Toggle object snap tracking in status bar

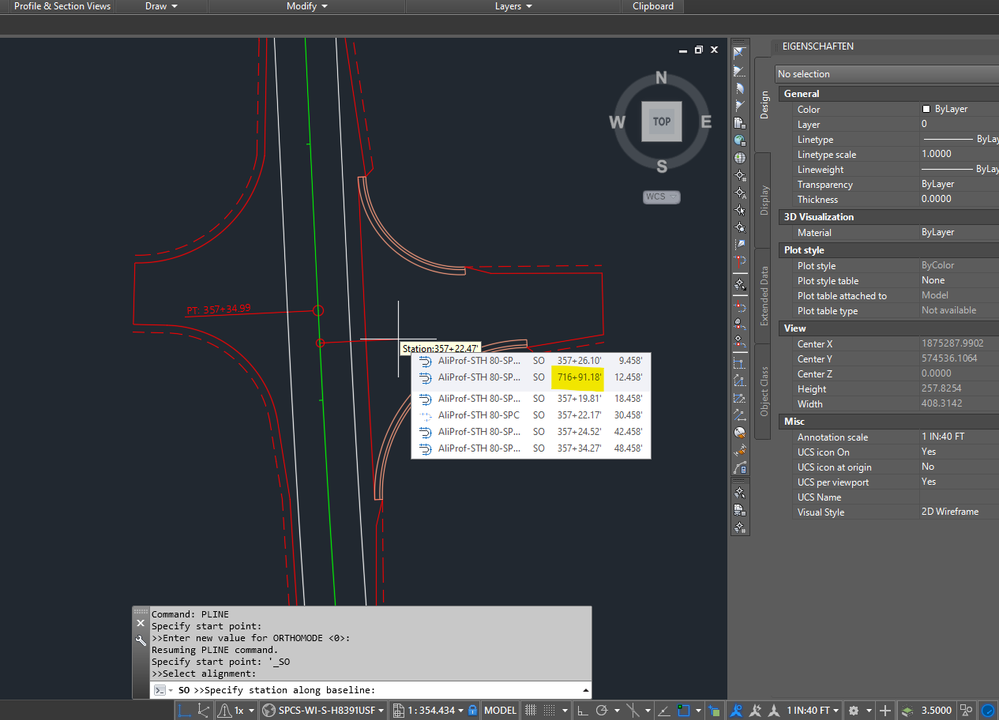point(664,710)
